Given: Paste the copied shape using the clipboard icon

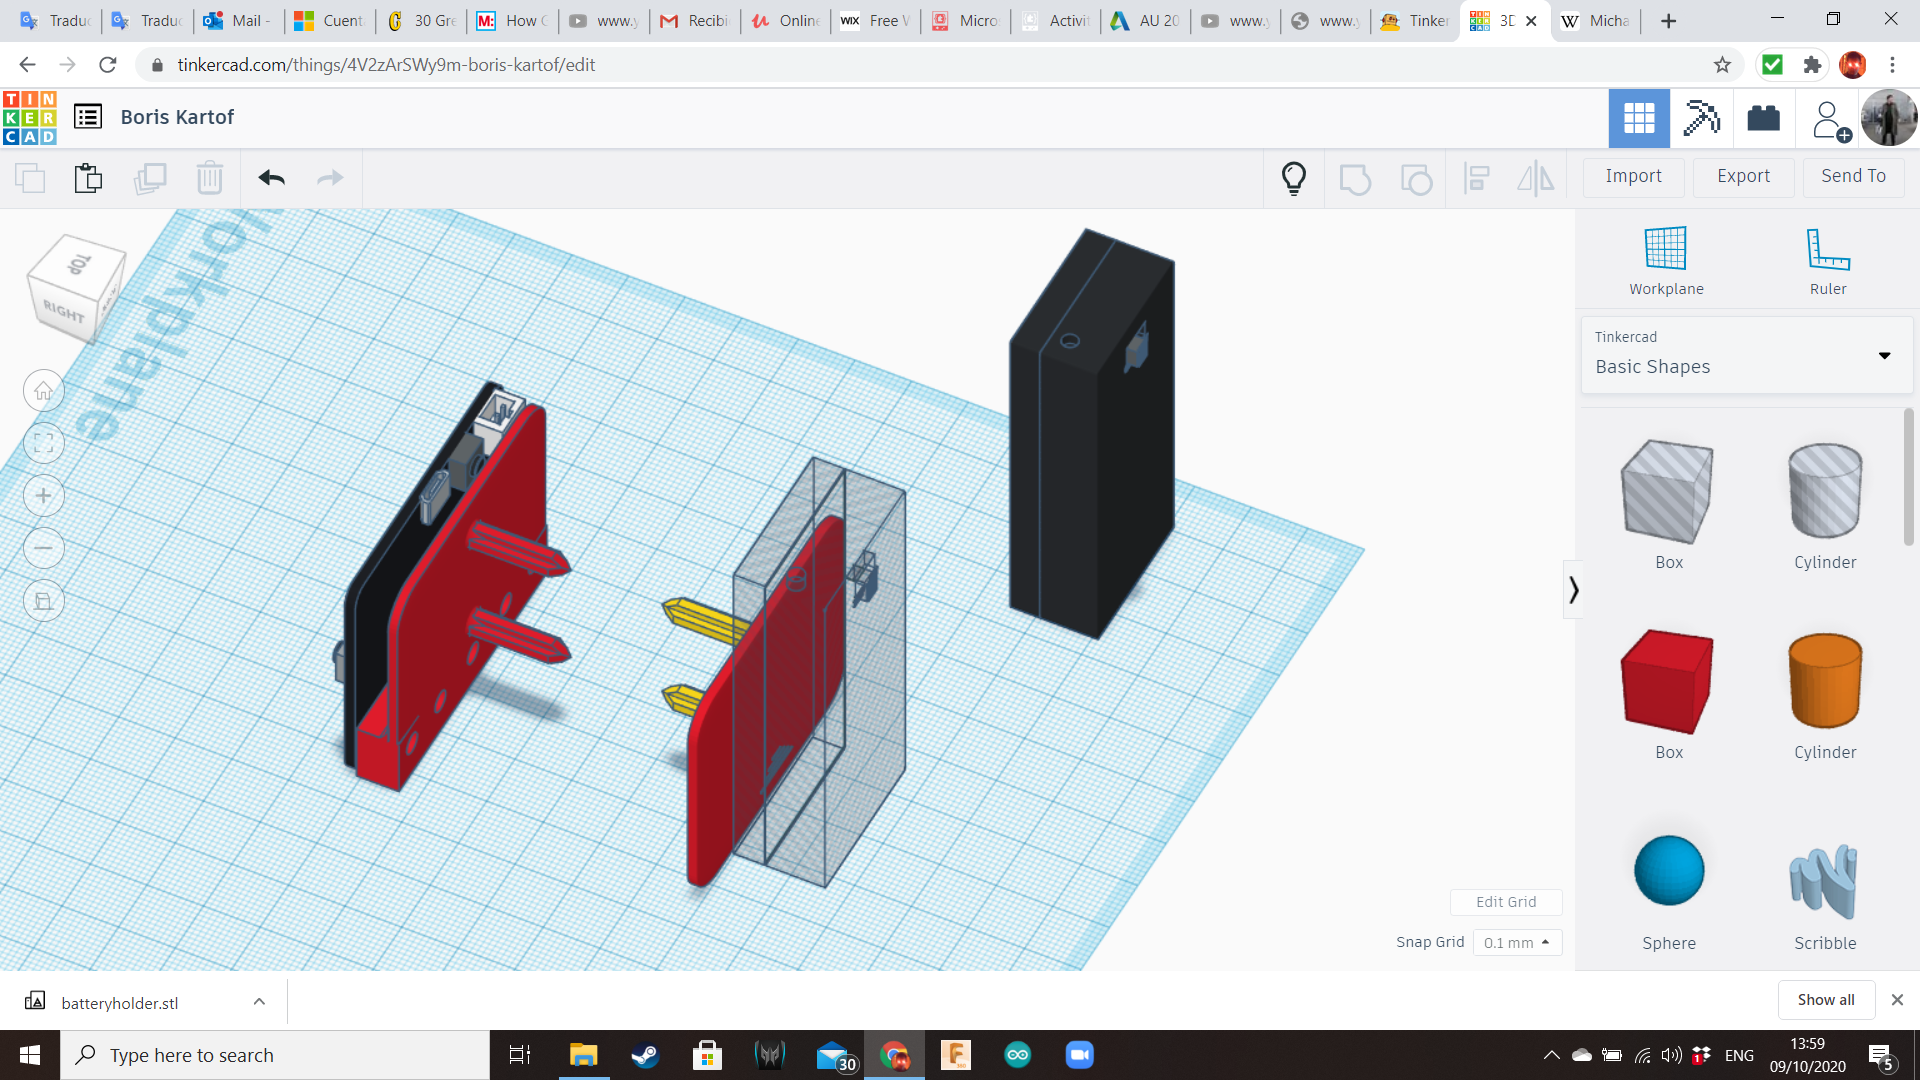Looking at the screenshot, I should pyautogui.click(x=88, y=177).
